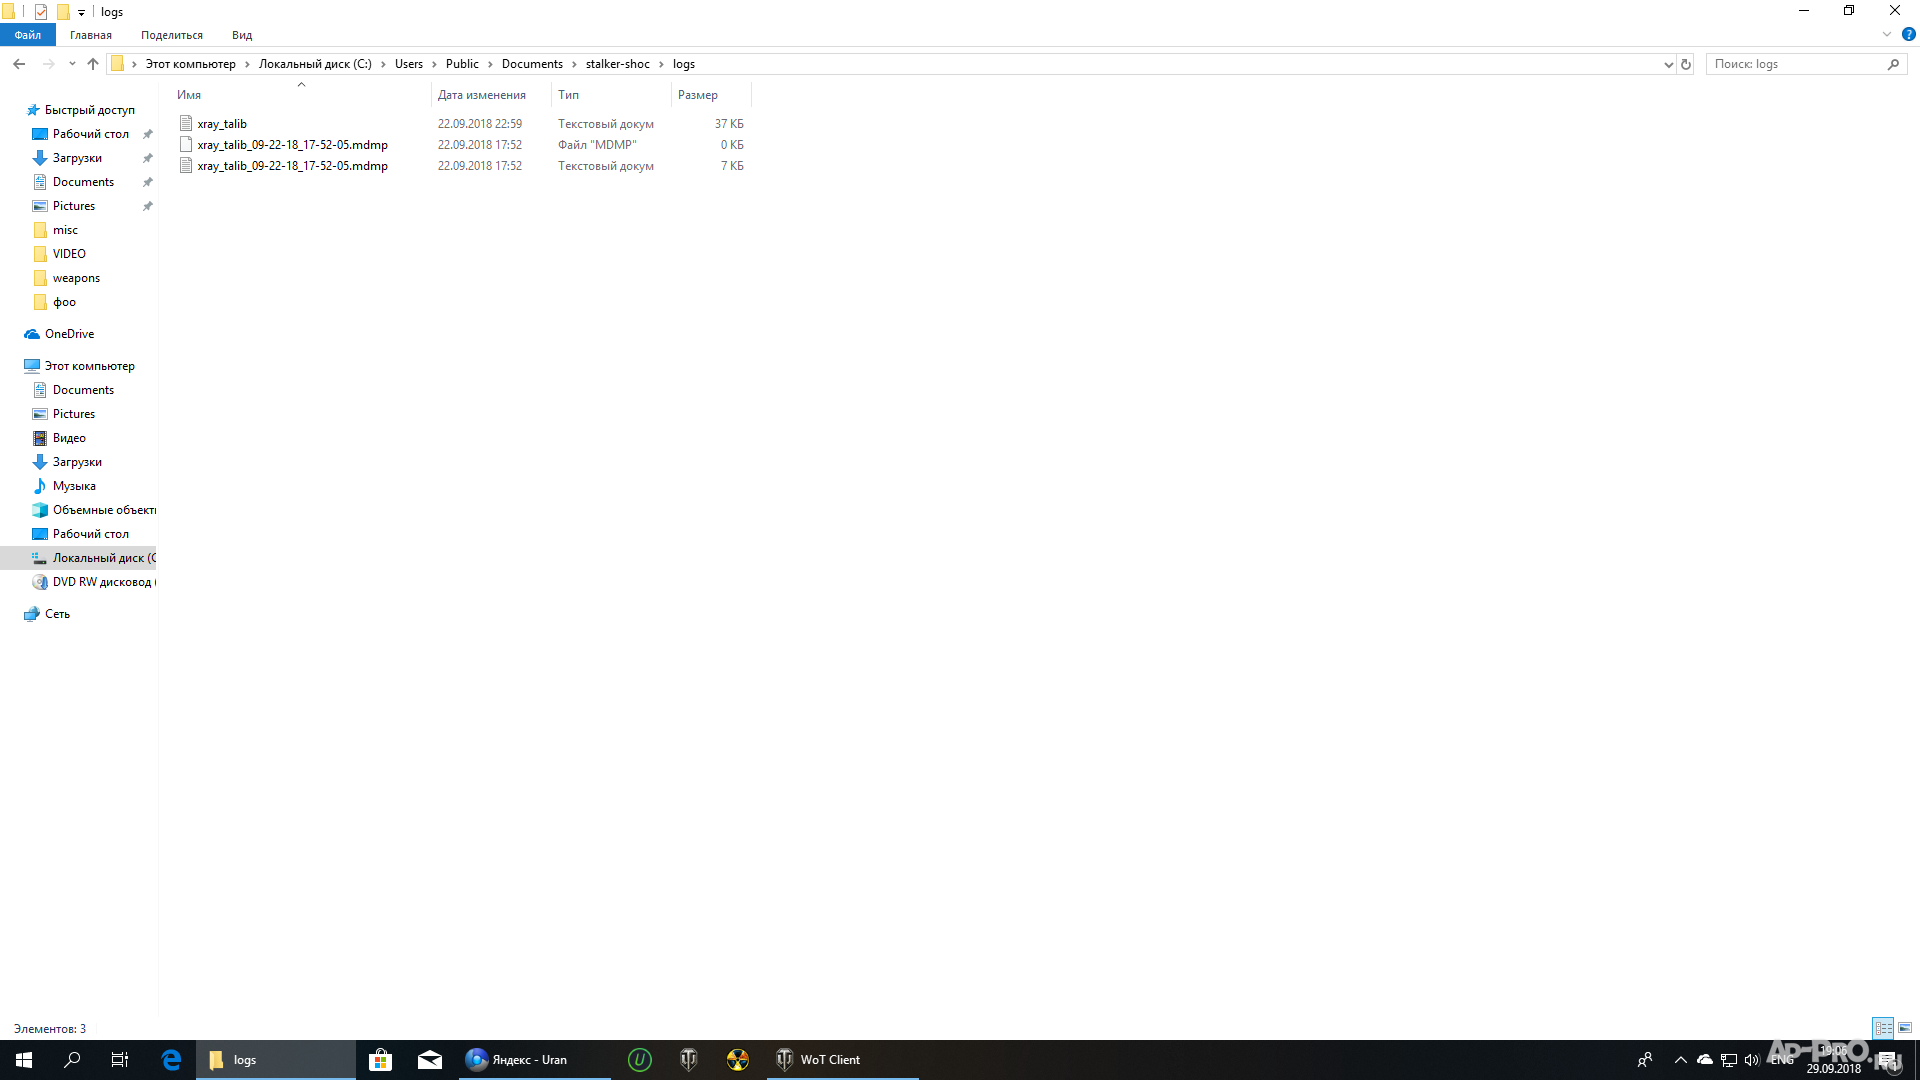Viewport: 1920px width, 1080px height.
Task: Click the View menu item
Action: click(243, 34)
